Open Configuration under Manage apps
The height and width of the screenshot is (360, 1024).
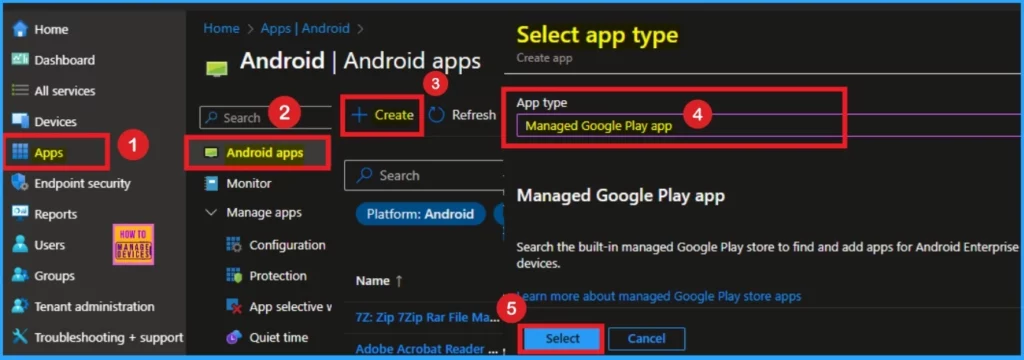[287, 245]
